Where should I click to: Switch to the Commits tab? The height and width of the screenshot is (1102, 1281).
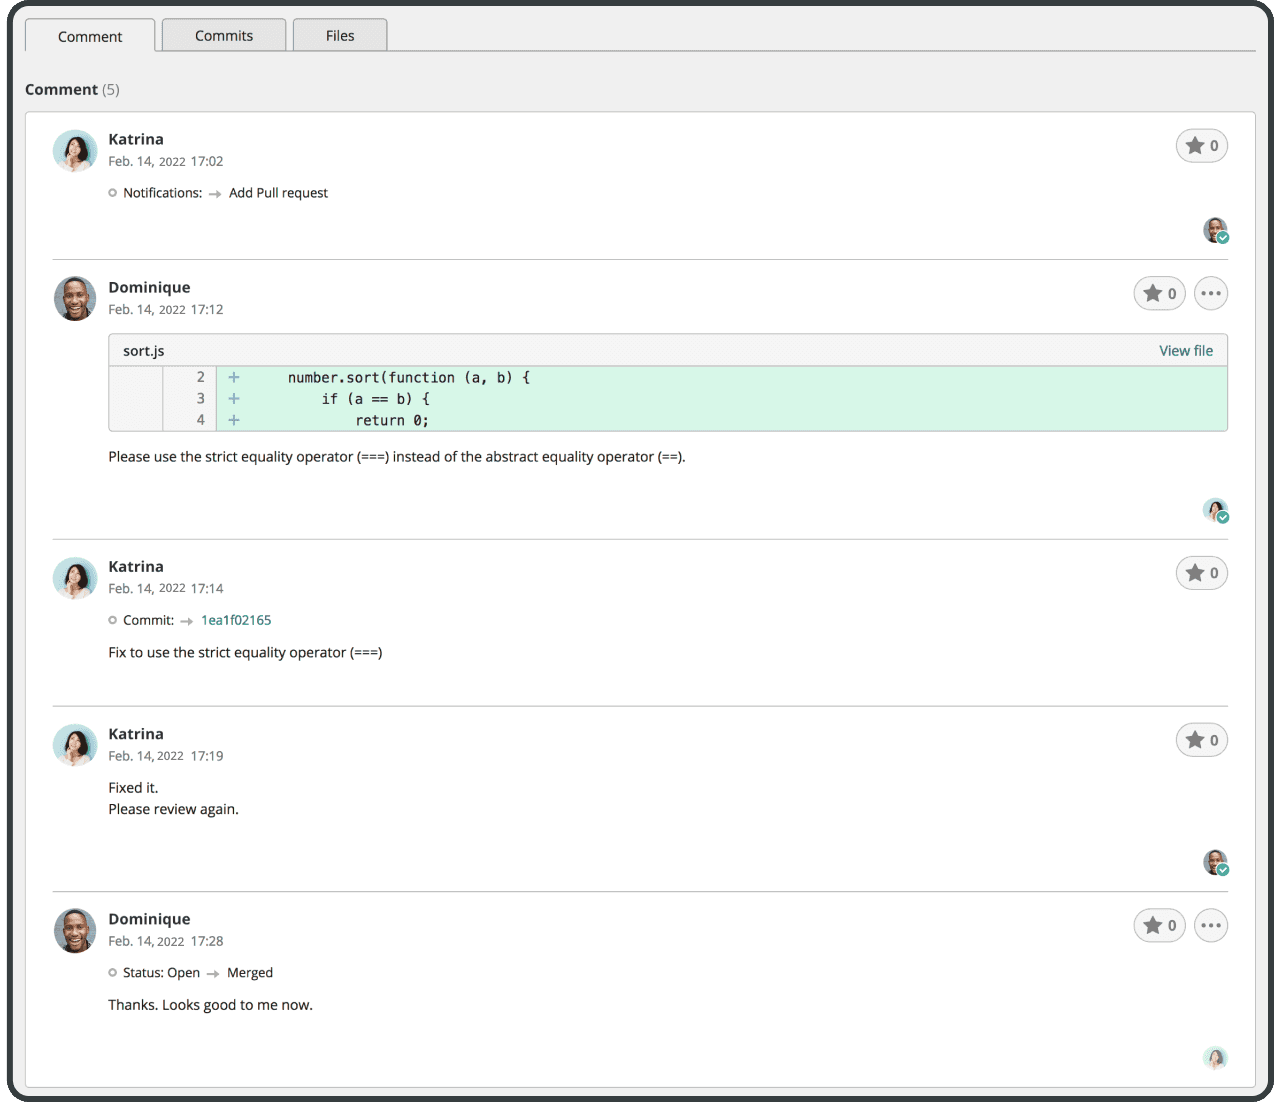click(223, 35)
